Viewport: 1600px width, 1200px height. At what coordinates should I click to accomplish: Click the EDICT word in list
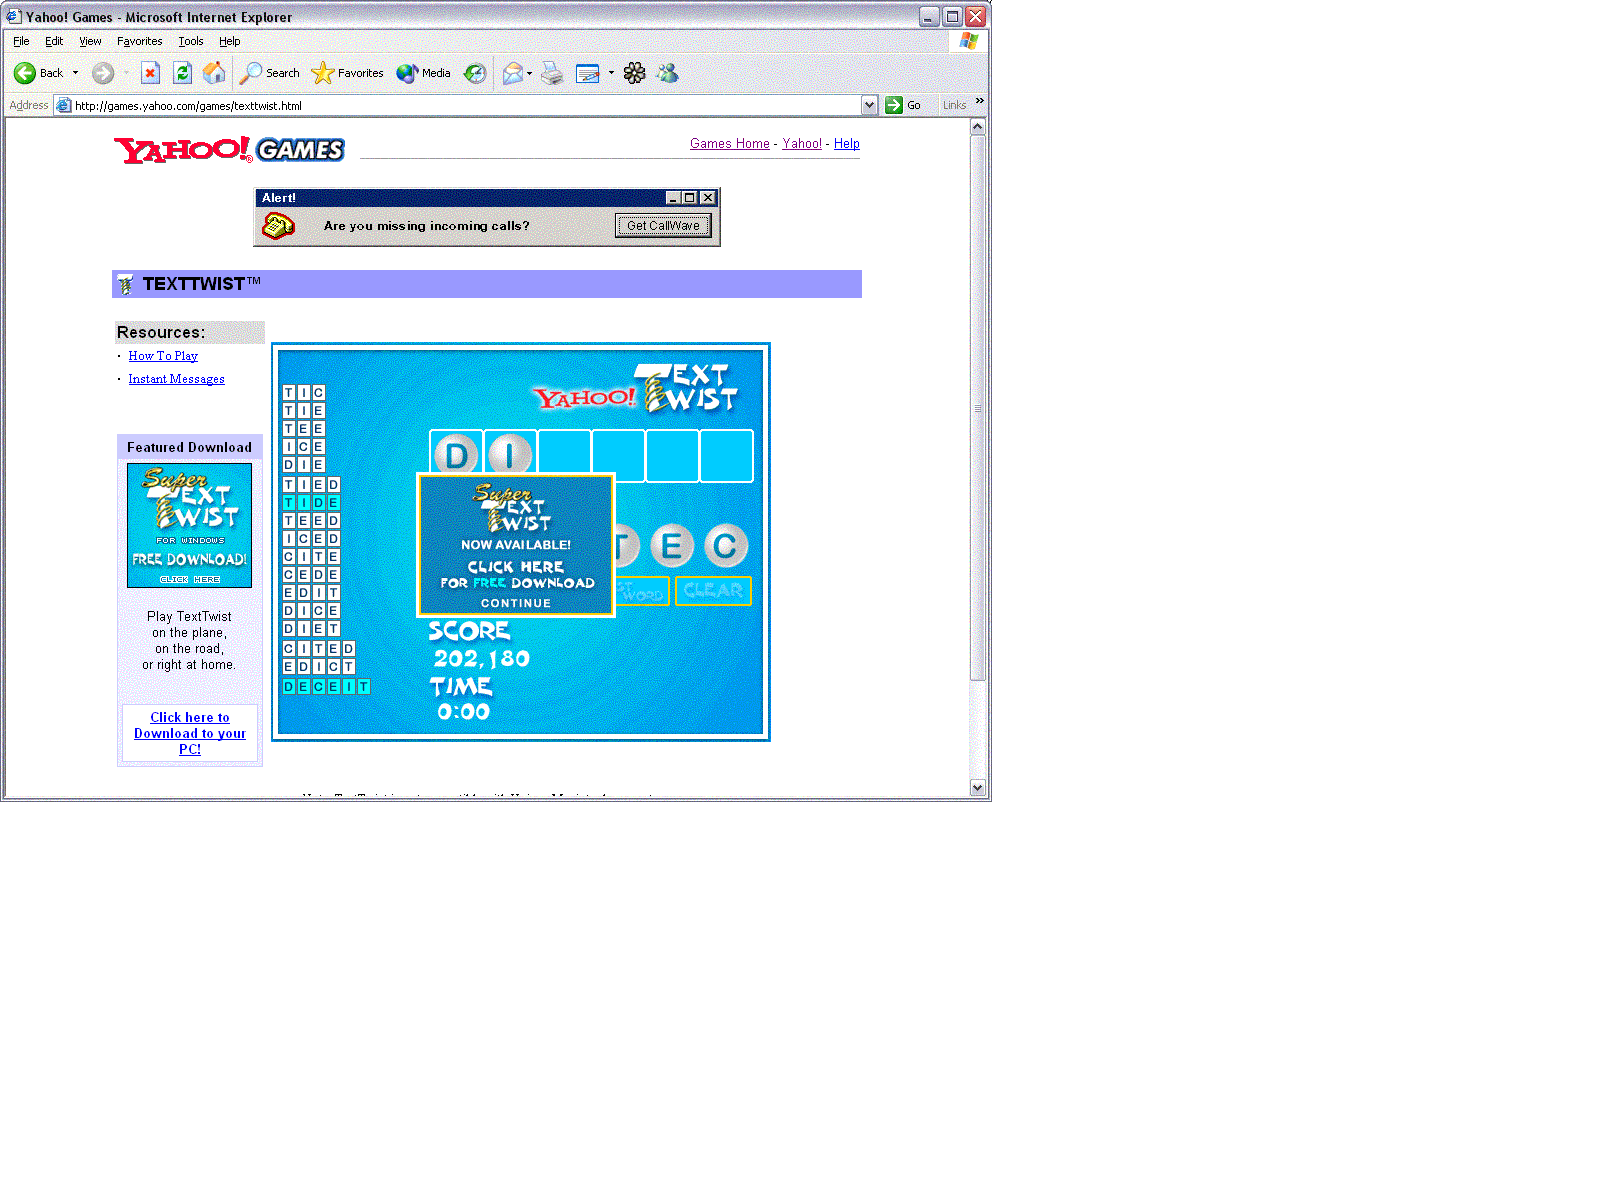[319, 667]
